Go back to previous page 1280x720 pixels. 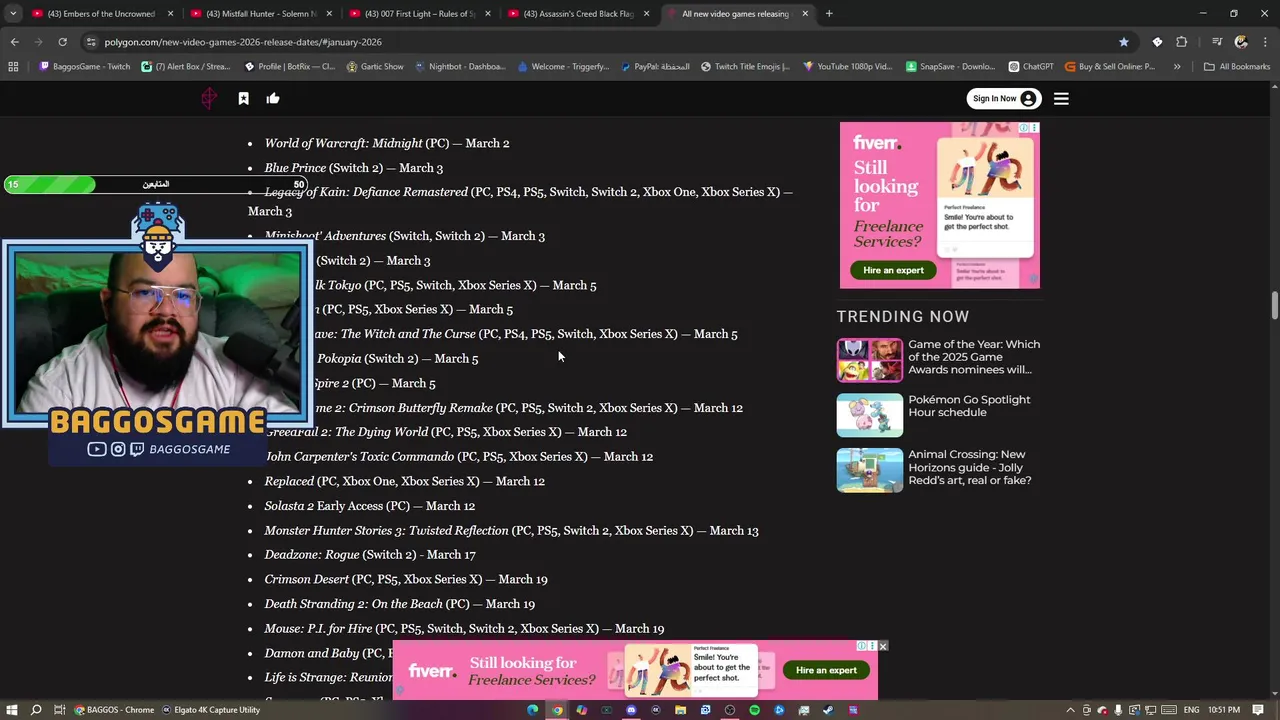tap(14, 42)
